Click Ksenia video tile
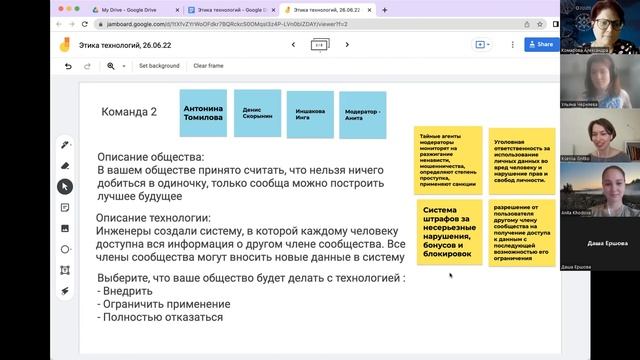The image size is (640, 360). (600, 135)
